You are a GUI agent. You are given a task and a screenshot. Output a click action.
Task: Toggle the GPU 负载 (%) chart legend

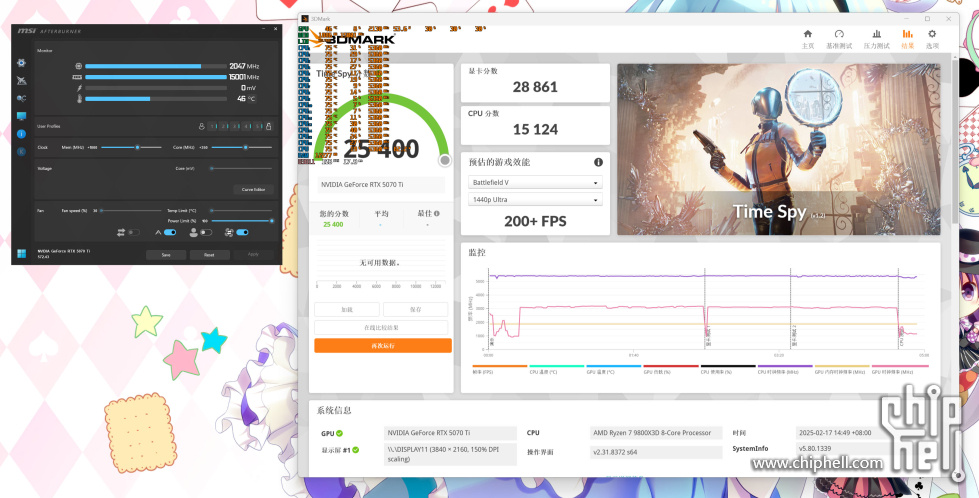(671, 369)
